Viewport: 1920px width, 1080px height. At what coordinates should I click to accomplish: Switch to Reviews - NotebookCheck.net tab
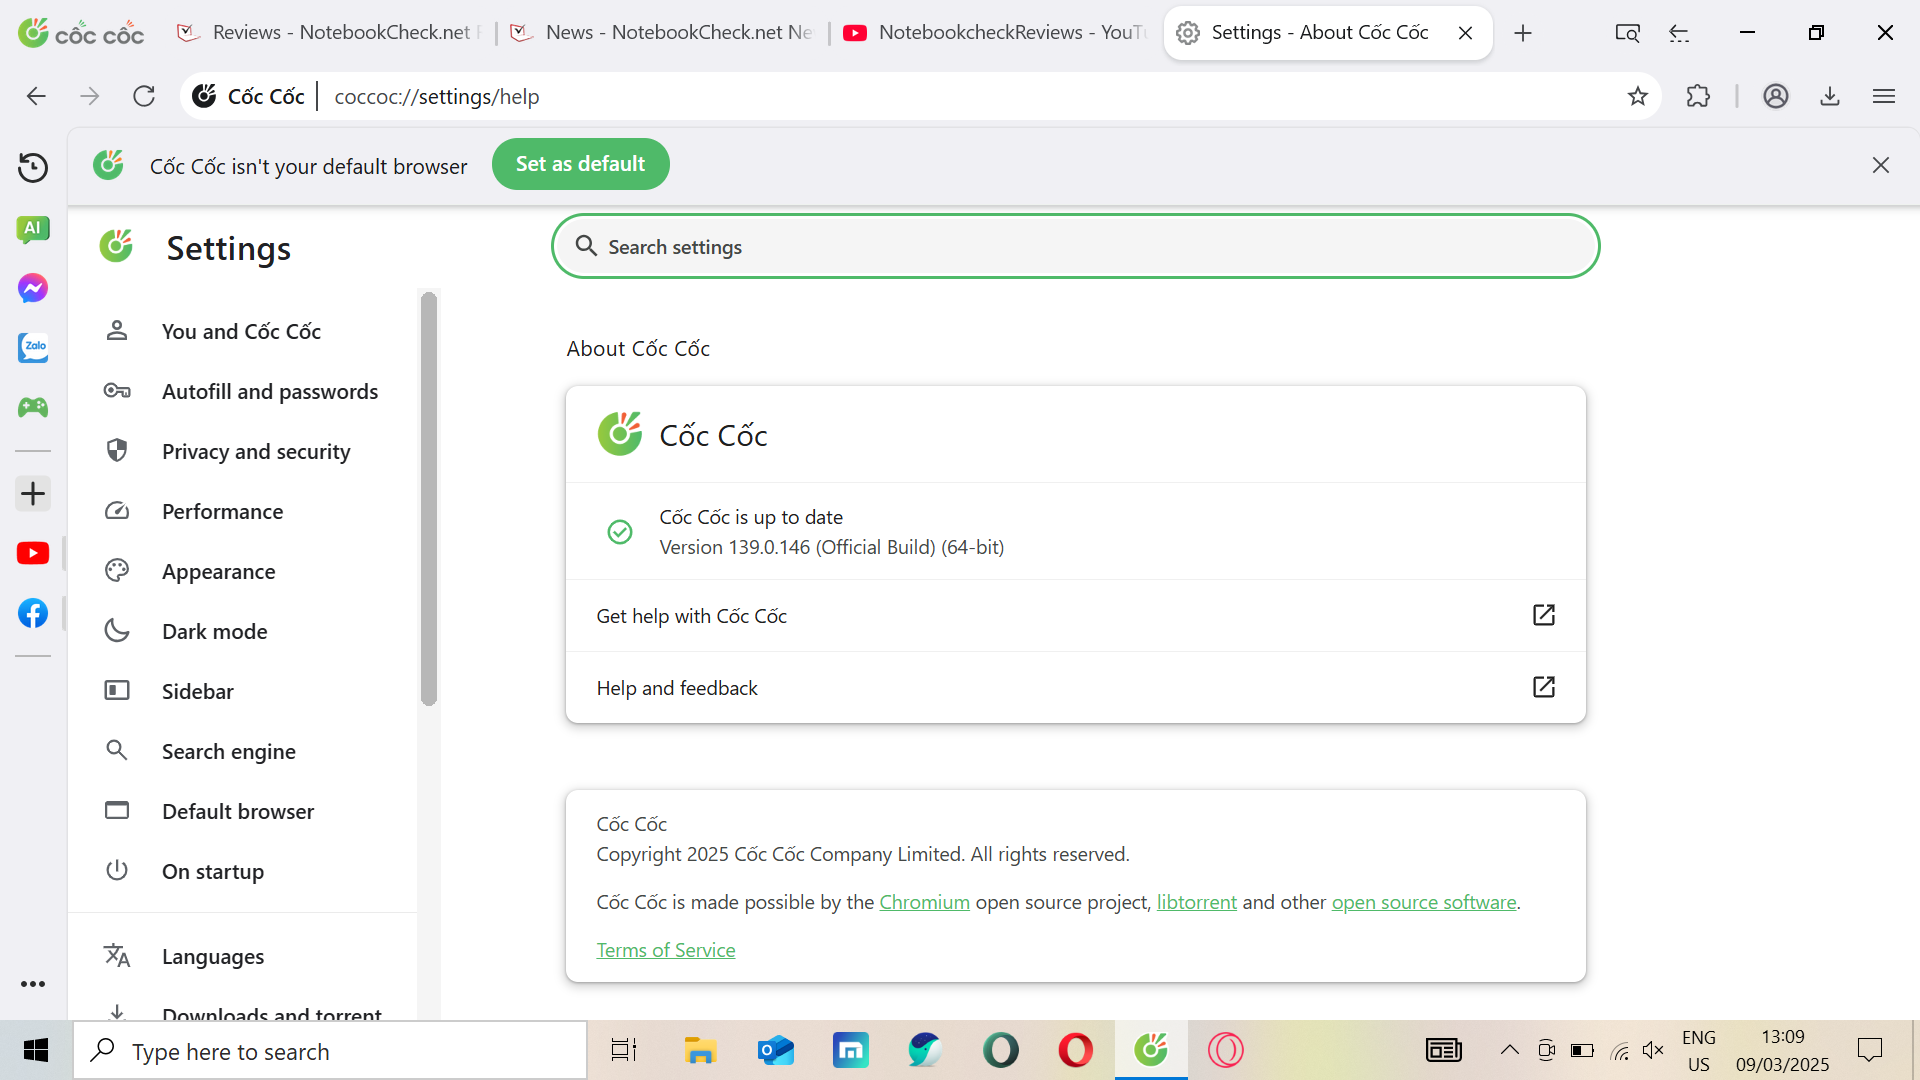click(331, 33)
